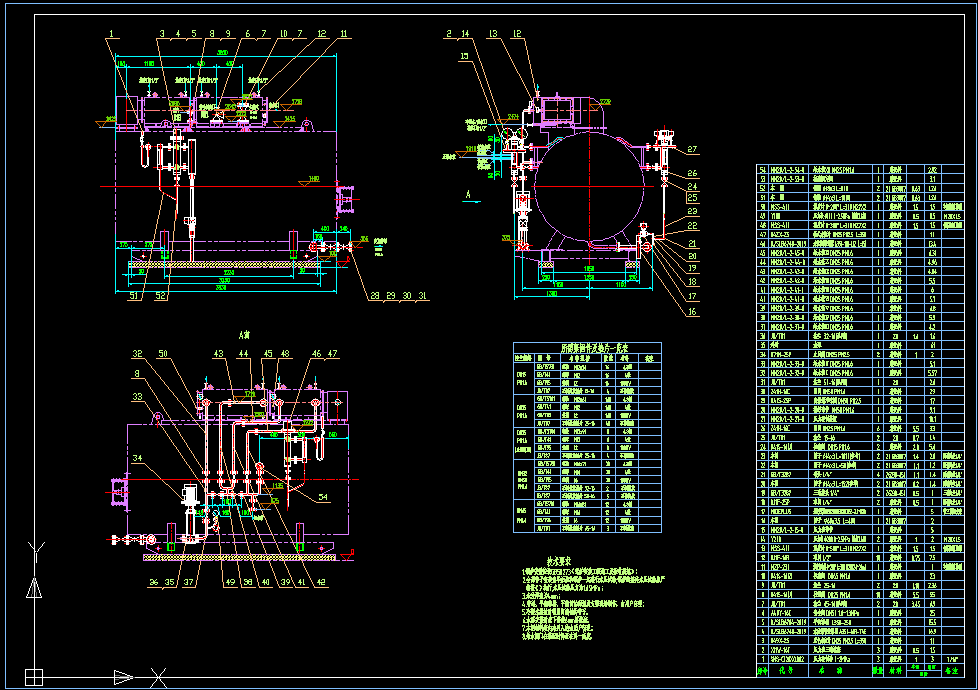
Task: Select the title block at bottom right
Action: (862, 672)
